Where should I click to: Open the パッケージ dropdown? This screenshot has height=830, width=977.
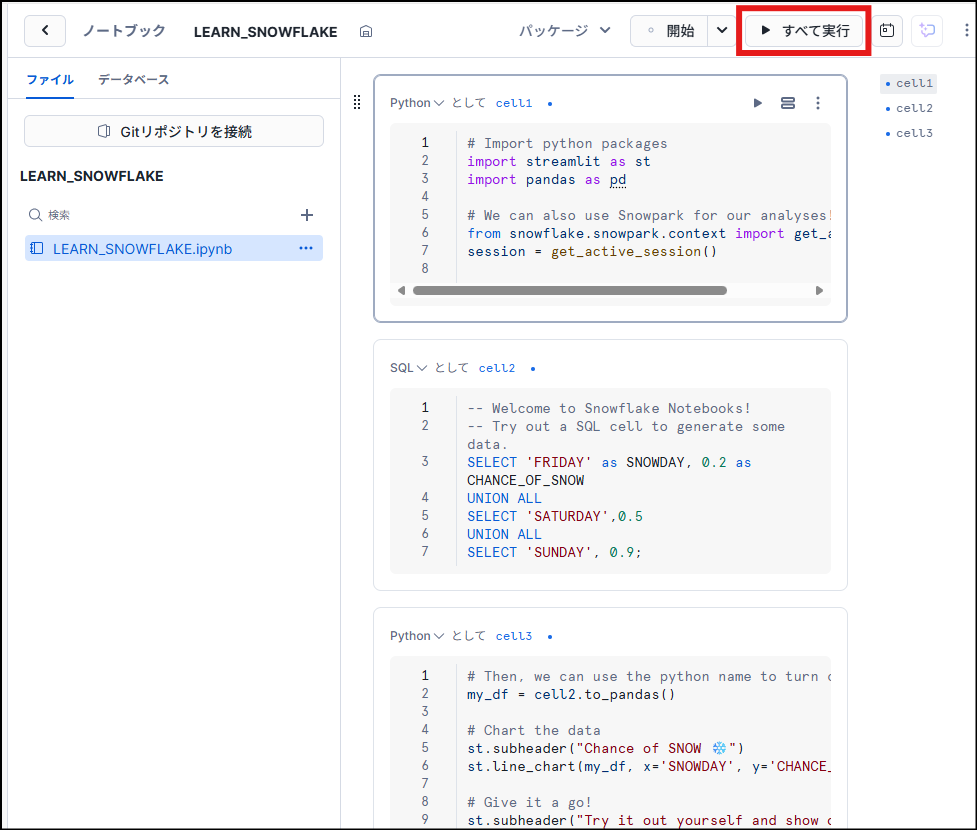(x=565, y=31)
